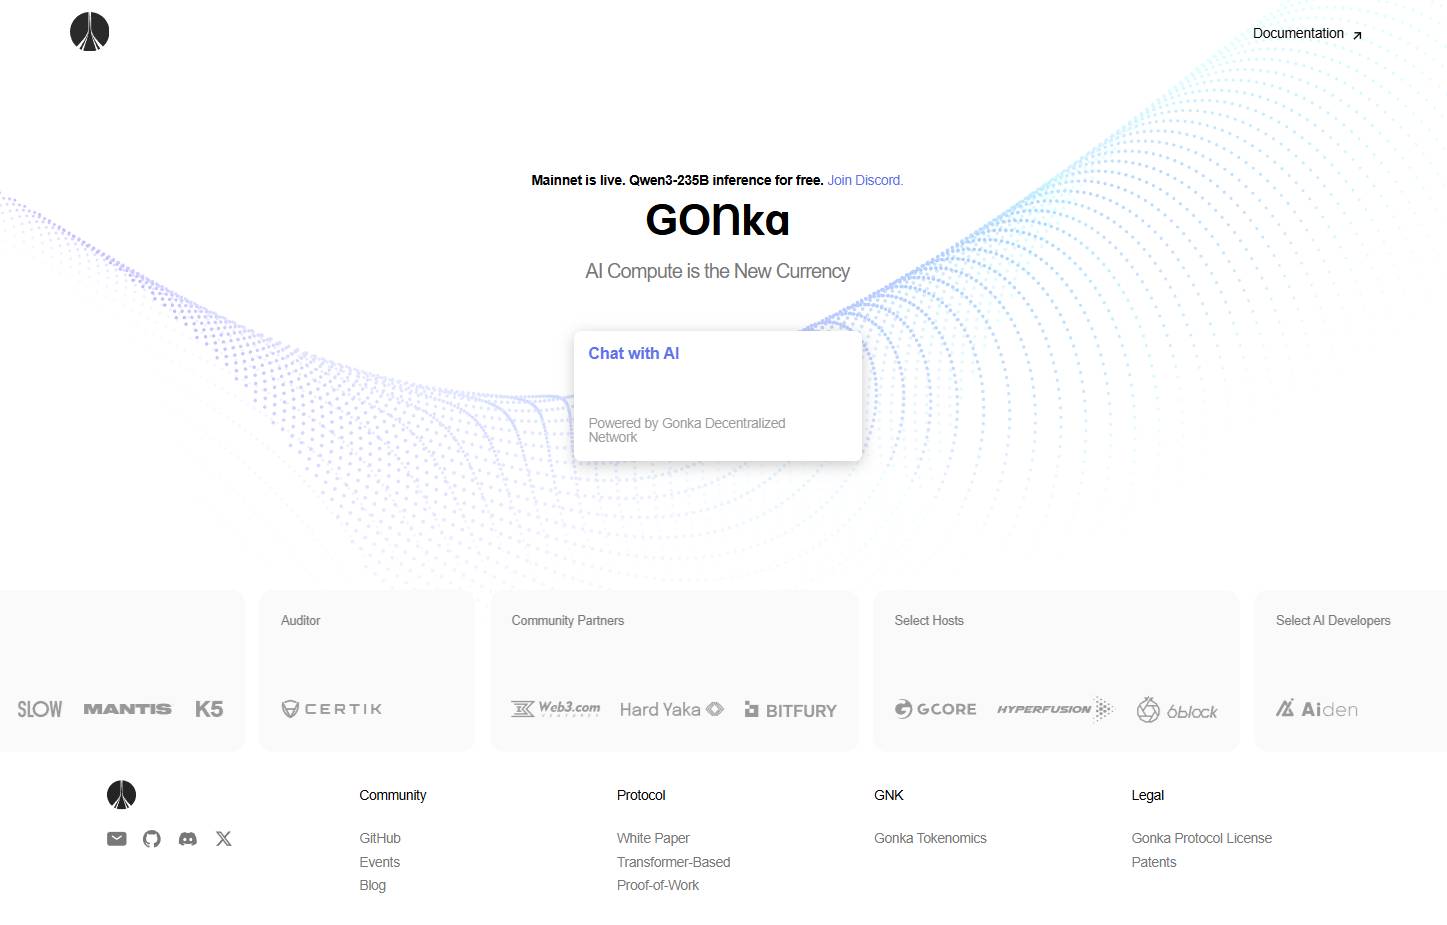Image resolution: width=1447 pixels, height=925 pixels.
Task: Click the Bitfury partner logo
Action: [790, 710]
